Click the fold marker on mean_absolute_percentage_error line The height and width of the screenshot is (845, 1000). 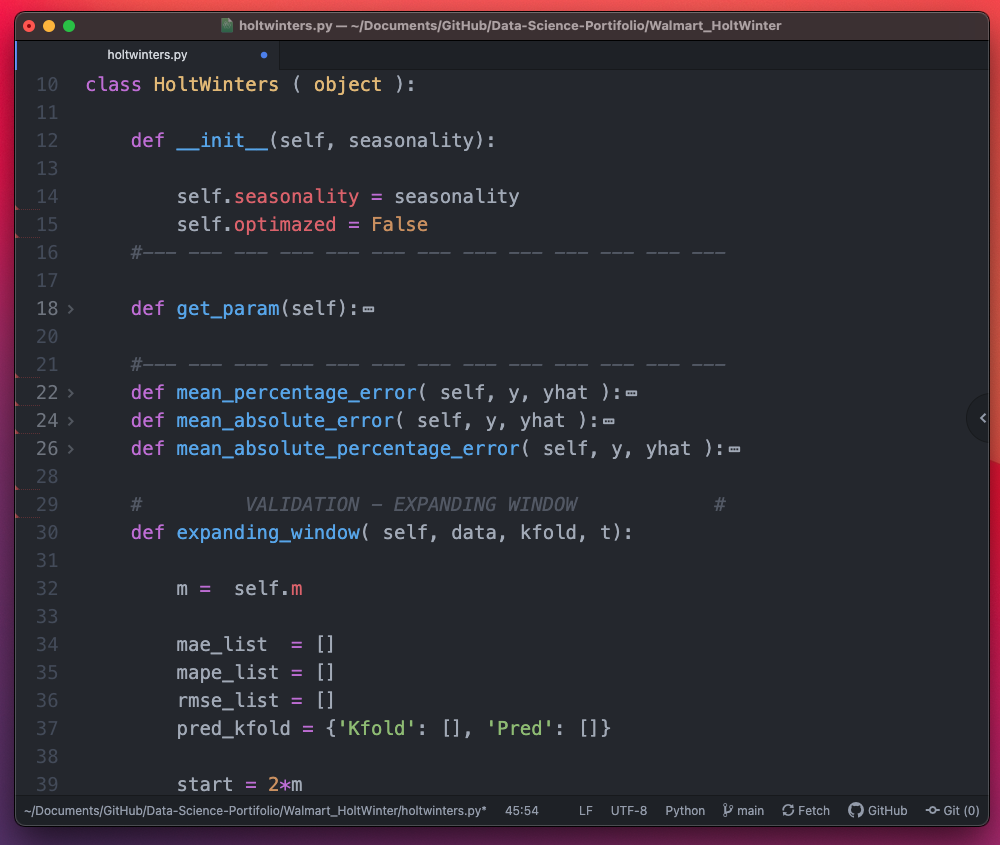tap(736, 448)
